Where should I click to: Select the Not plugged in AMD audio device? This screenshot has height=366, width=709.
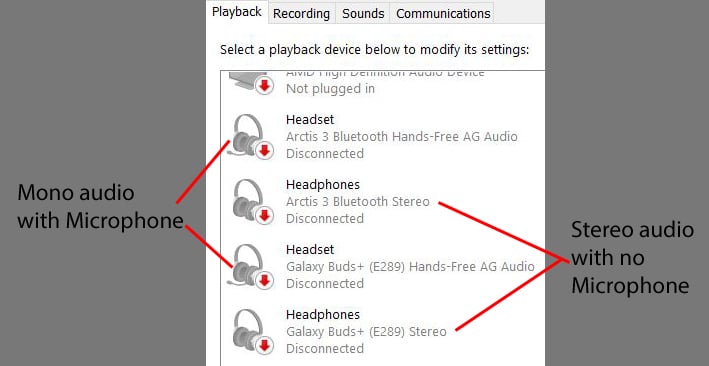(383, 83)
